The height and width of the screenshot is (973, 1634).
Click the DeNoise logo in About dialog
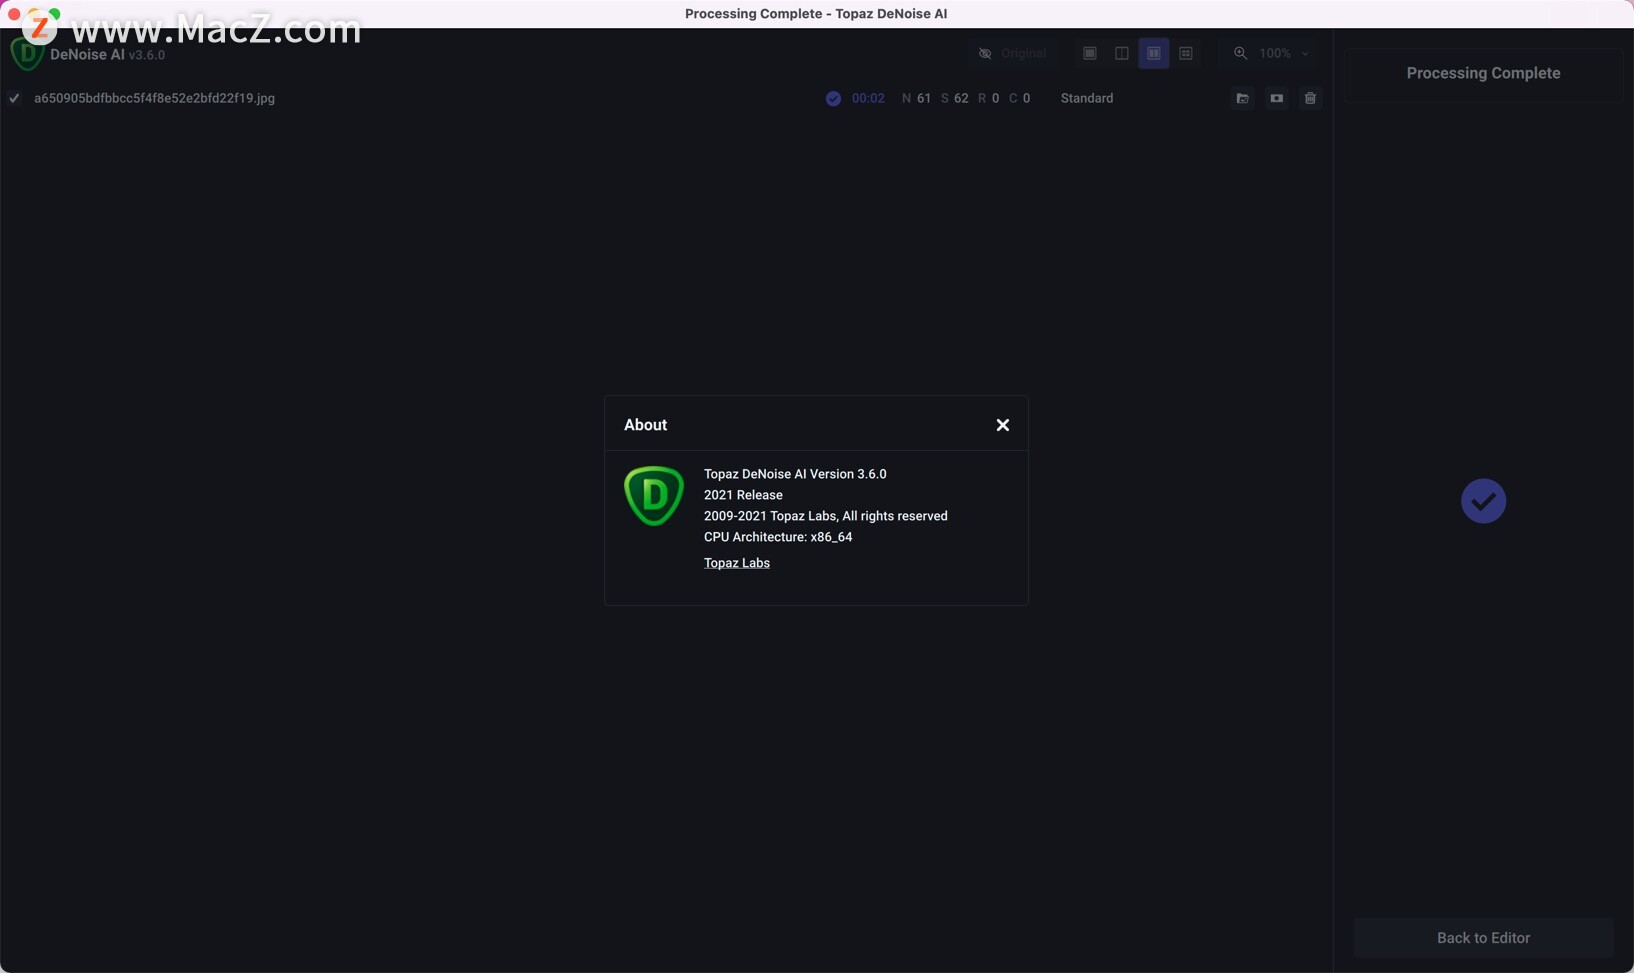(654, 496)
